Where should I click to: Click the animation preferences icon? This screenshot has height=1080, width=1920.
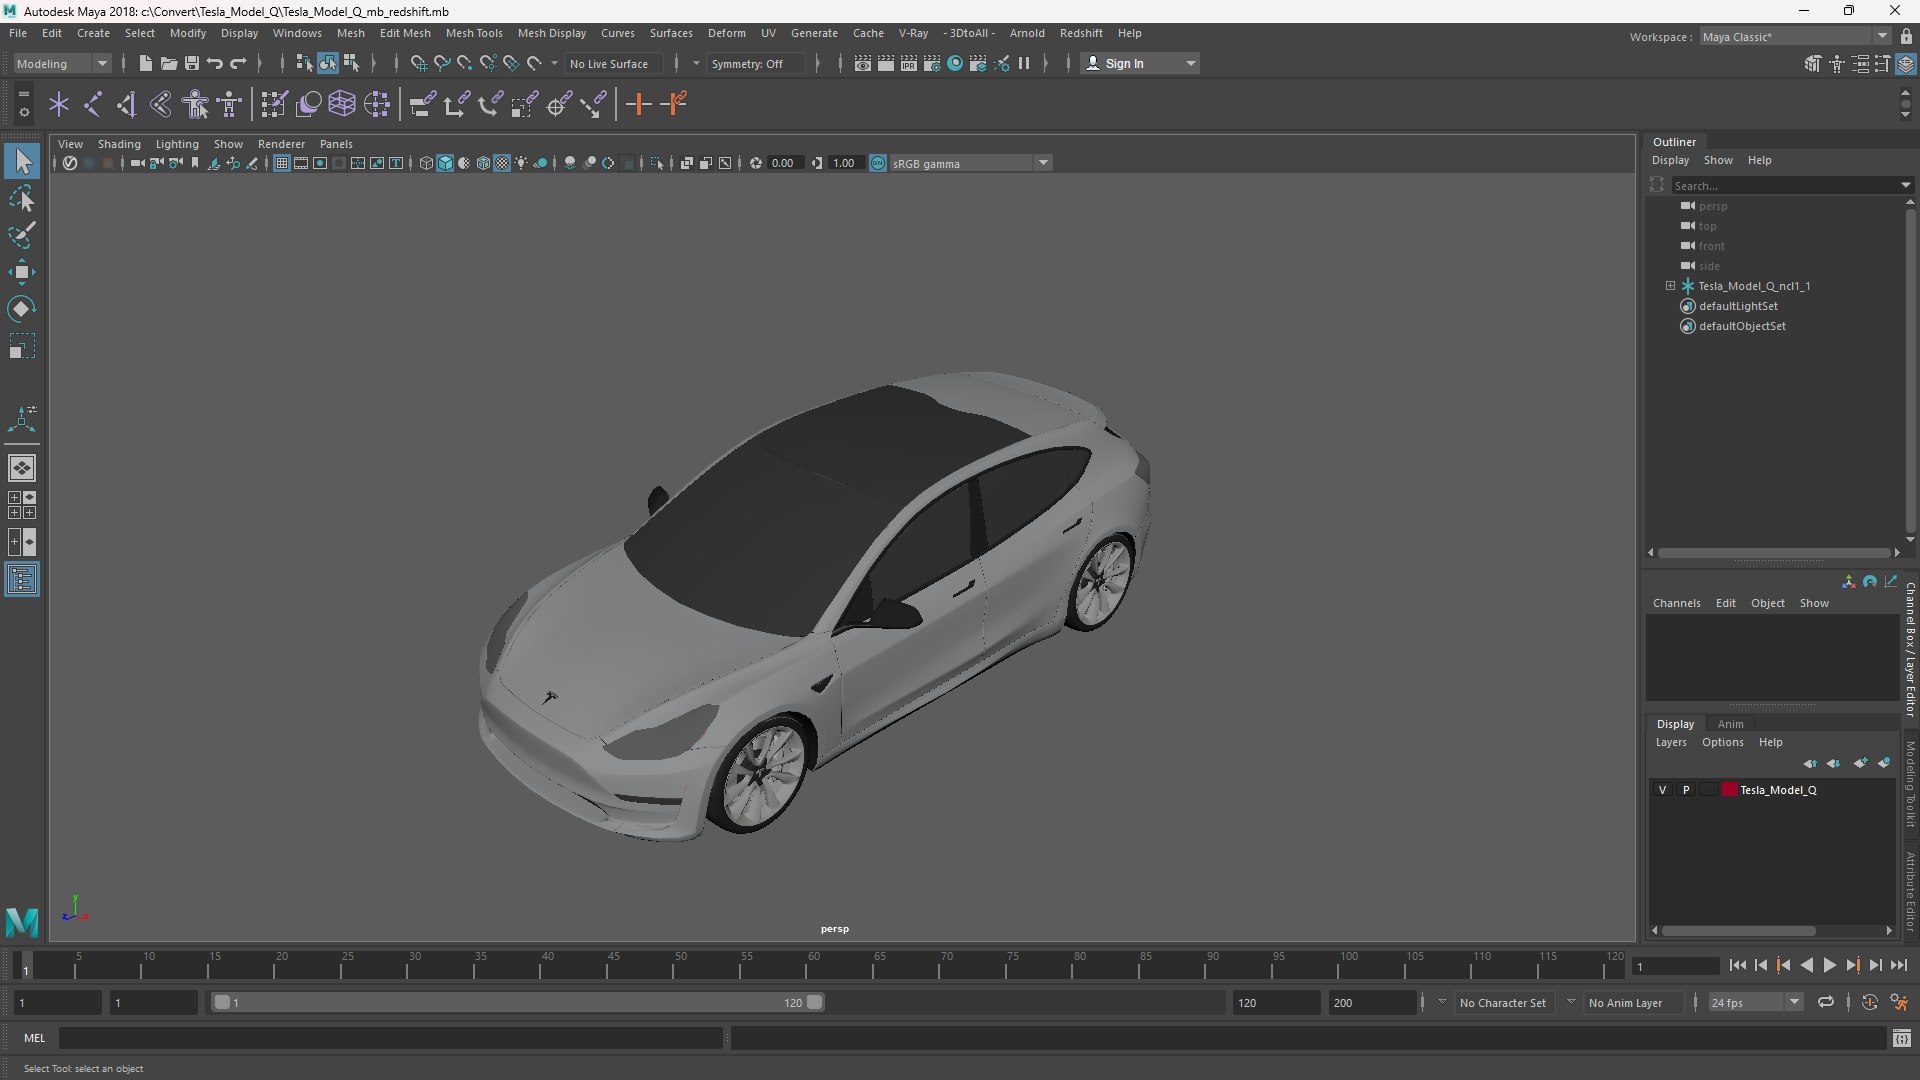1900,1002
